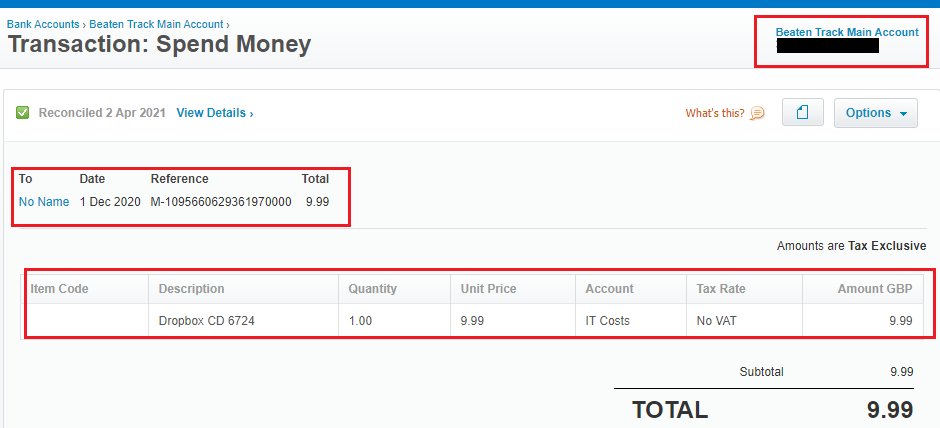Viewport: 940px width, 428px height.
Task: Click the Unit Price 9.99 cell
Action: [513, 321]
